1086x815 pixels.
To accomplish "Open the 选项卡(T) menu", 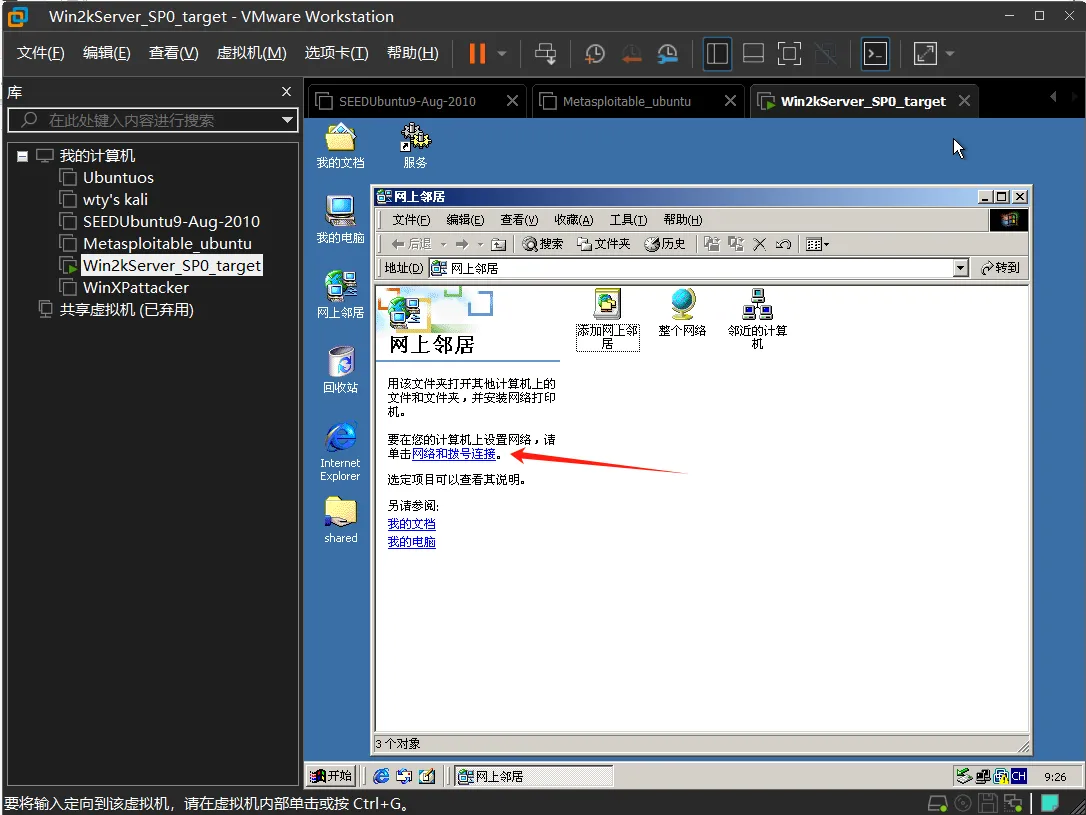I will point(337,53).
